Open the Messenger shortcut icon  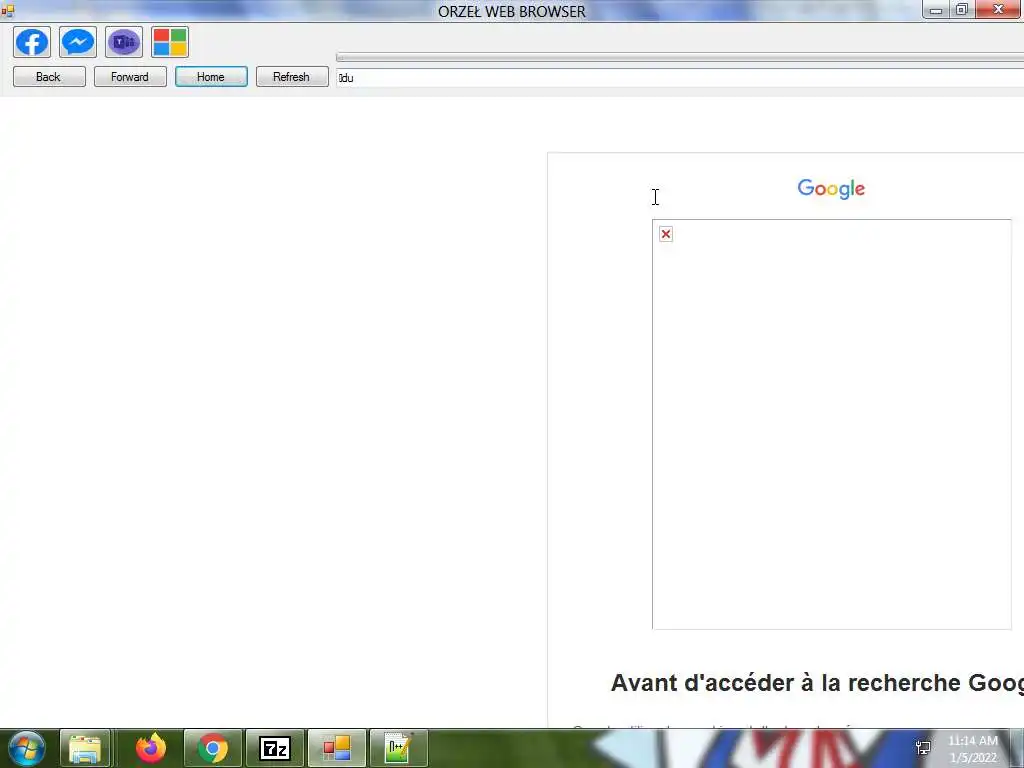tap(78, 42)
